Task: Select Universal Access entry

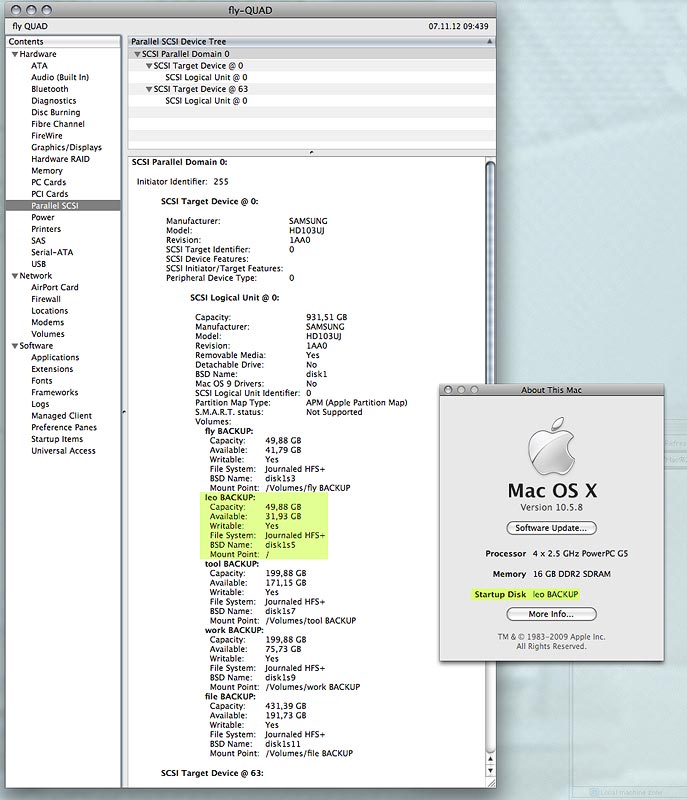Action: point(63,451)
